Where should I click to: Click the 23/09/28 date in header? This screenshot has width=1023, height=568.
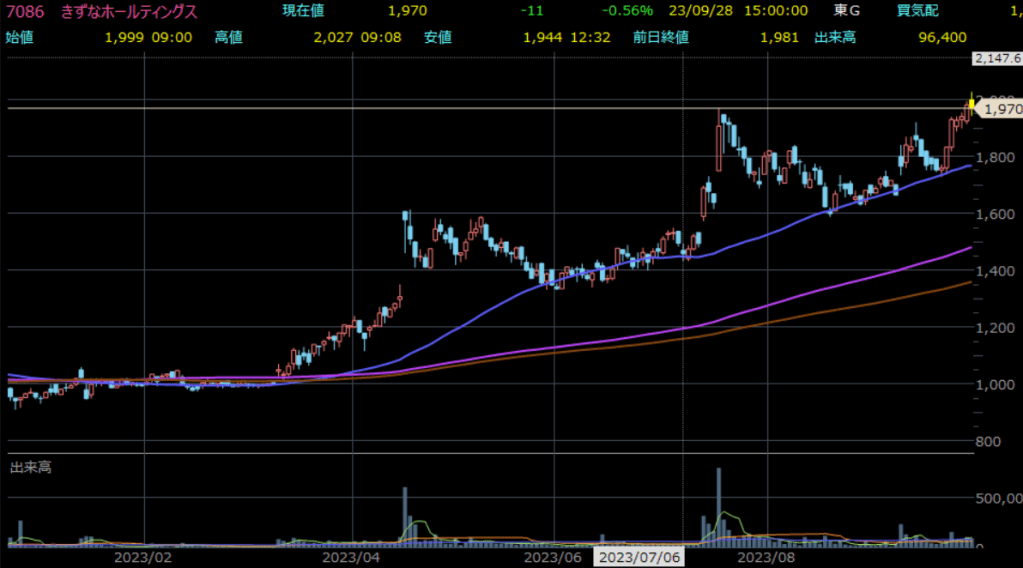[x=696, y=11]
